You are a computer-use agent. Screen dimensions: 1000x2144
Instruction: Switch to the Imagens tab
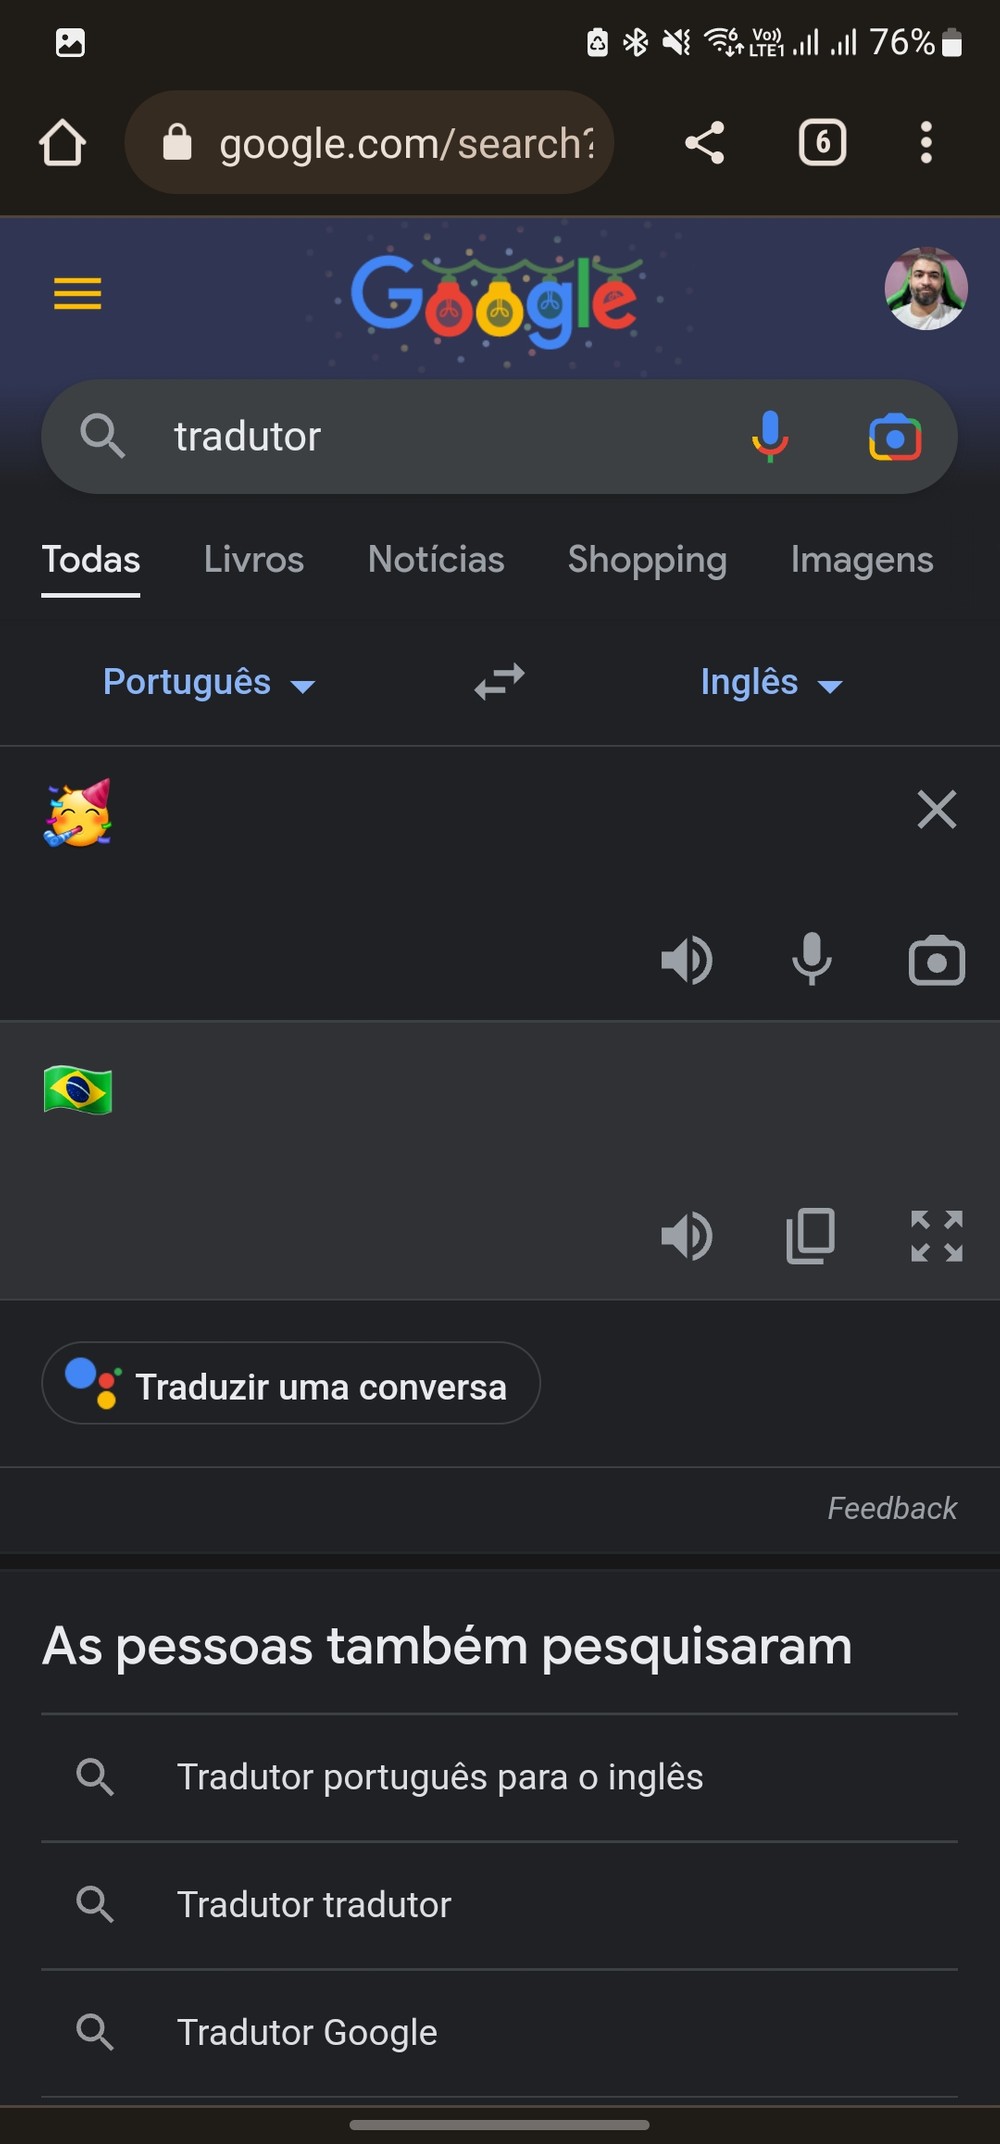(x=861, y=560)
